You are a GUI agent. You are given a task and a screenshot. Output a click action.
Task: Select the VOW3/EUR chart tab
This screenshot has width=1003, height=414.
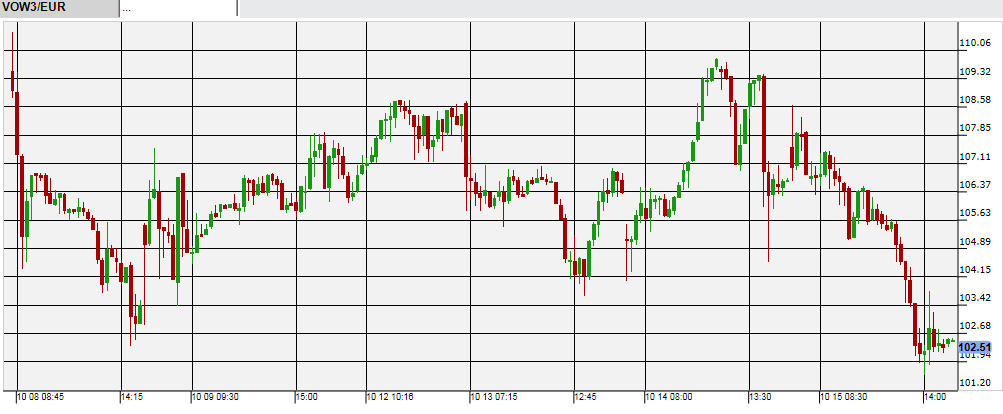point(58,8)
